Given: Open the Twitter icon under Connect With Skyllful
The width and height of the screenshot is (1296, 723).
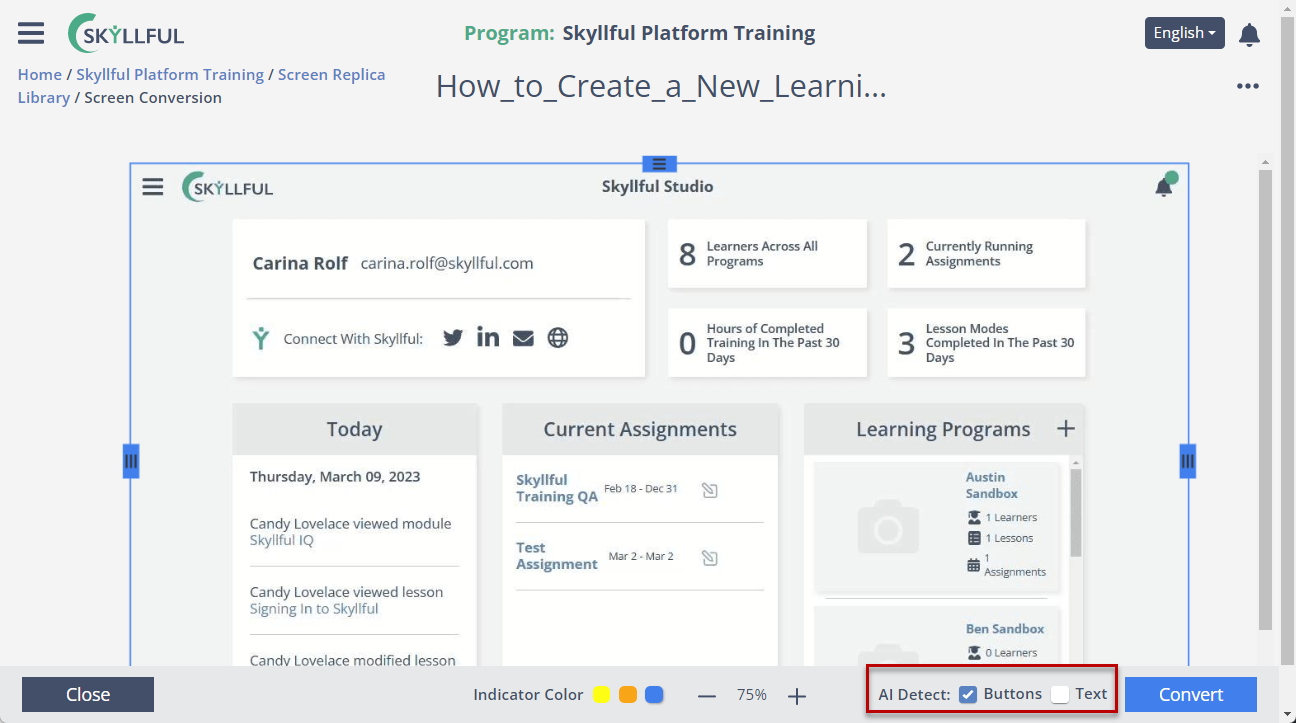Looking at the screenshot, I should [x=453, y=338].
